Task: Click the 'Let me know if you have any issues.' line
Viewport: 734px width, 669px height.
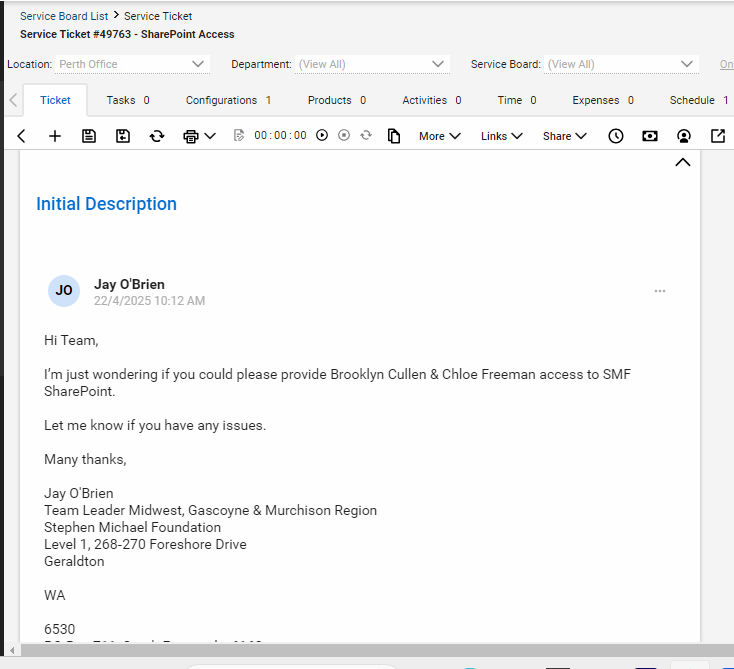Action: click(x=155, y=425)
